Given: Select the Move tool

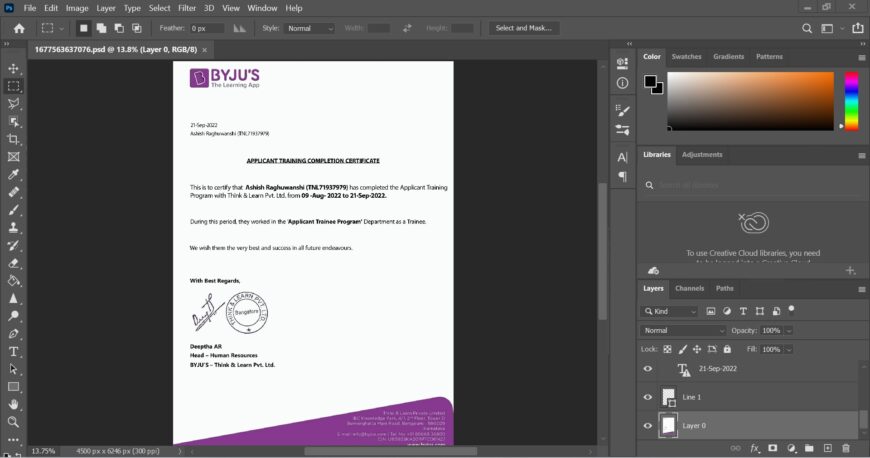Looking at the screenshot, I should coord(13,69).
